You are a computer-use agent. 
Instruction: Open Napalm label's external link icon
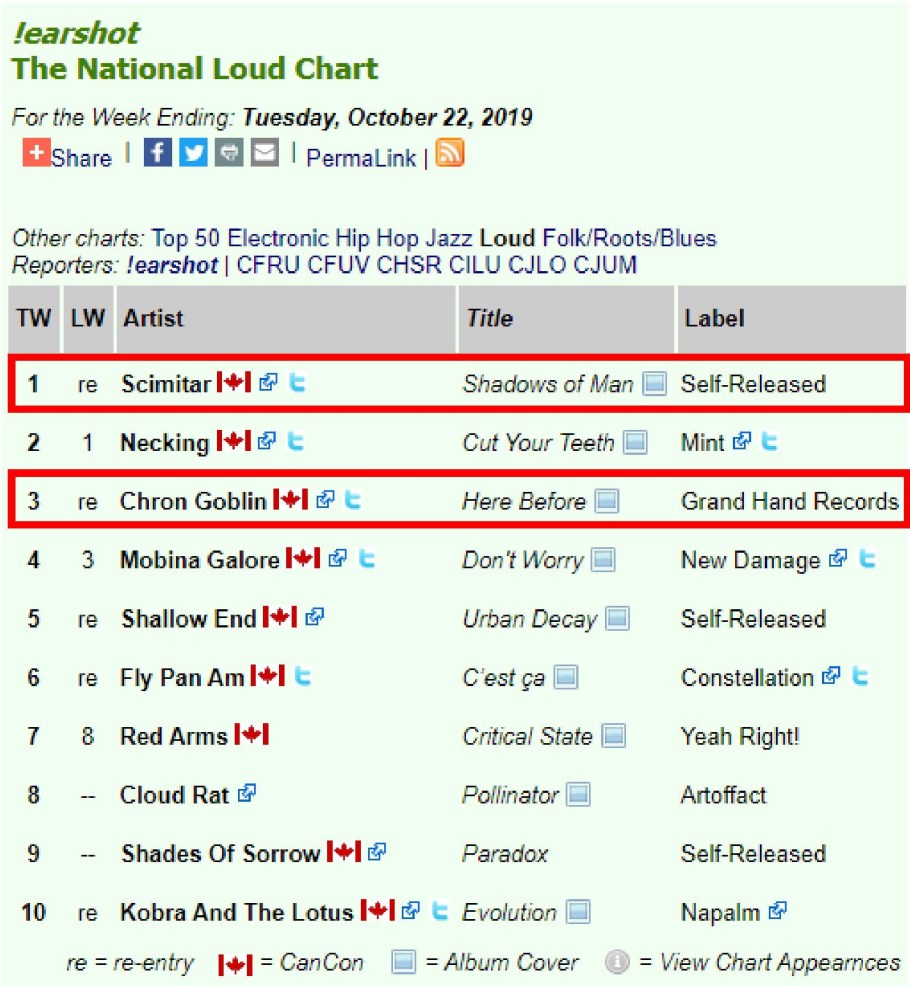[778, 912]
